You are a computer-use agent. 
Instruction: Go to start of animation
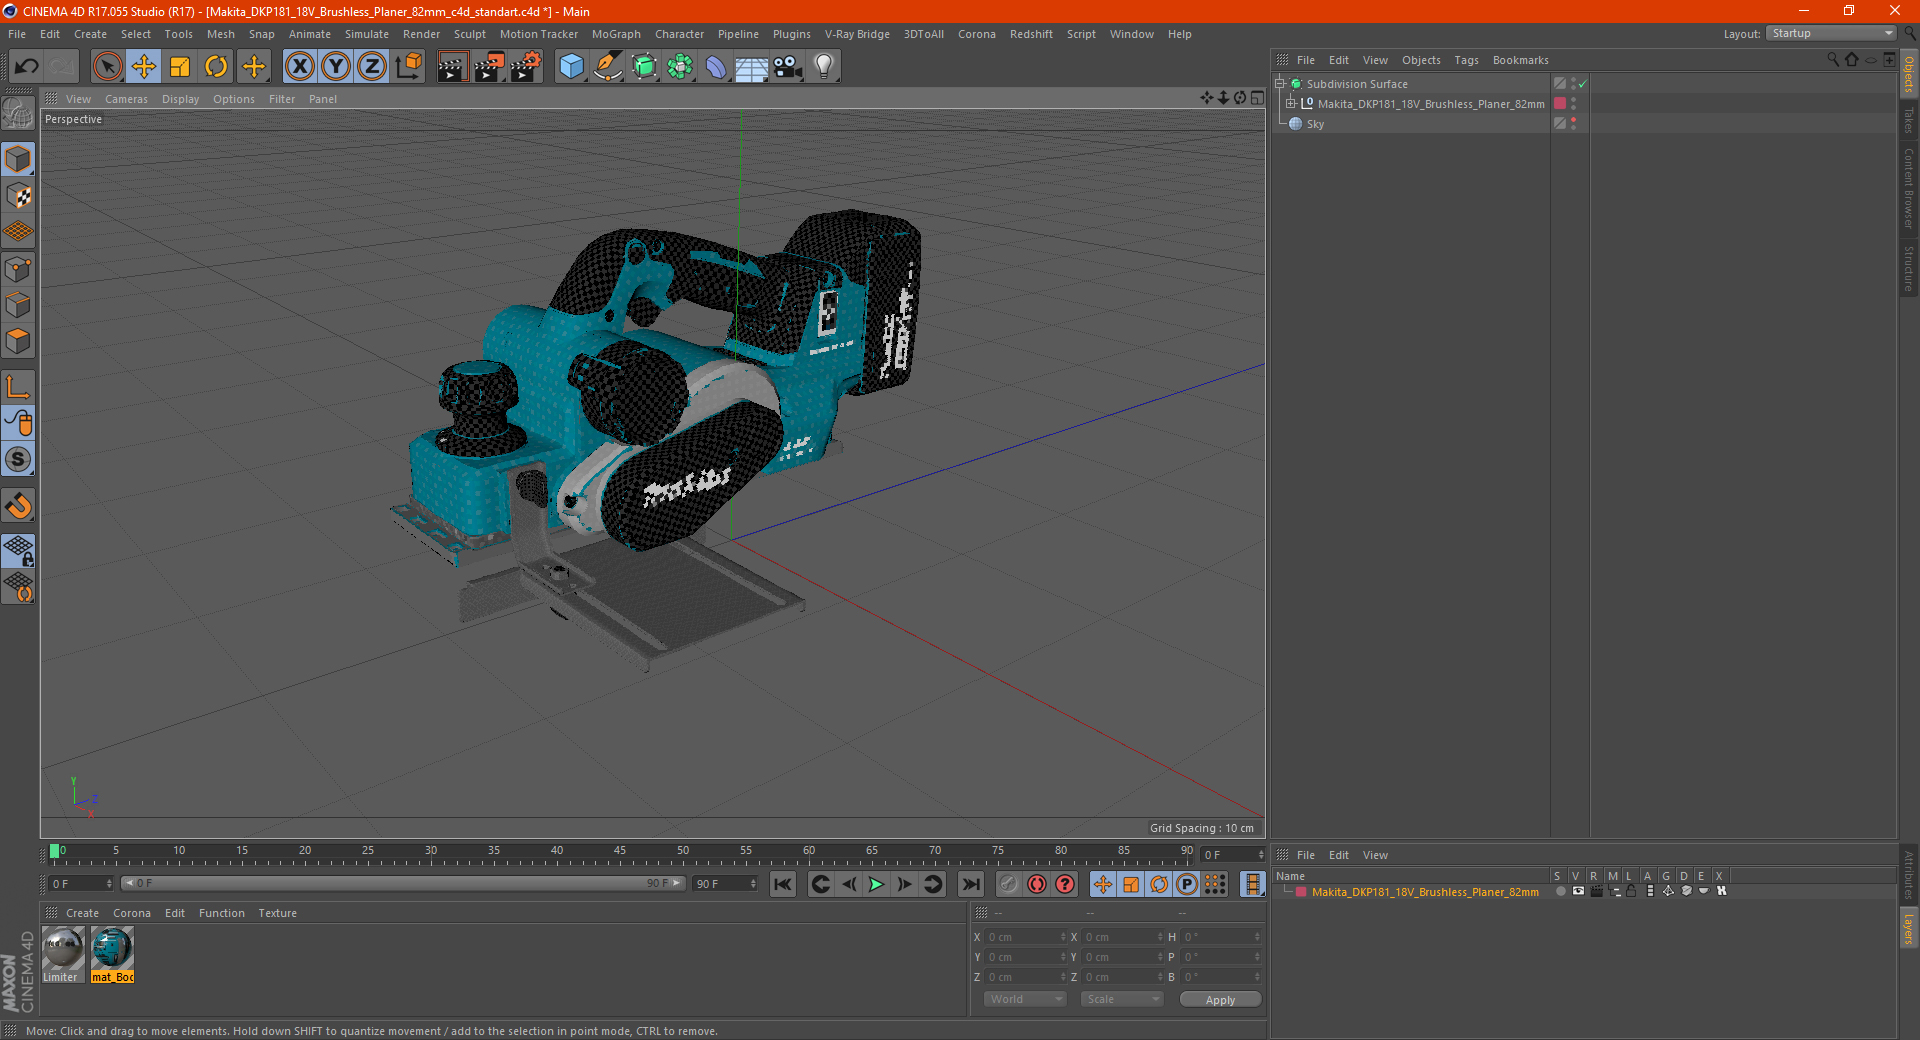click(x=783, y=884)
